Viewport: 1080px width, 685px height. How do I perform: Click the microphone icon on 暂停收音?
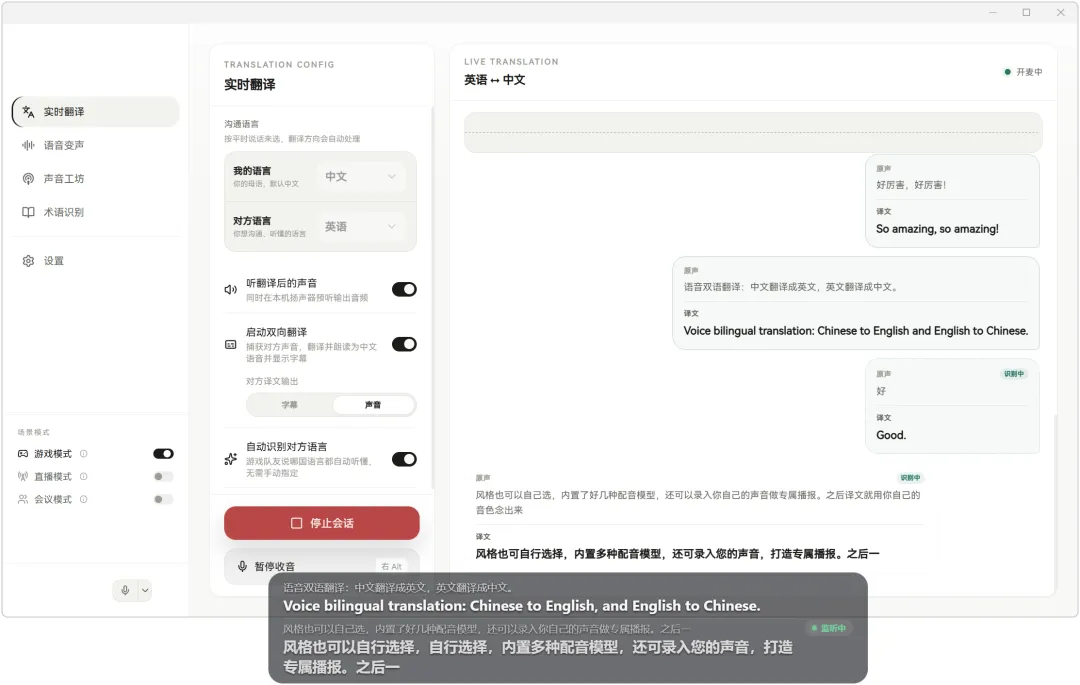pos(242,566)
